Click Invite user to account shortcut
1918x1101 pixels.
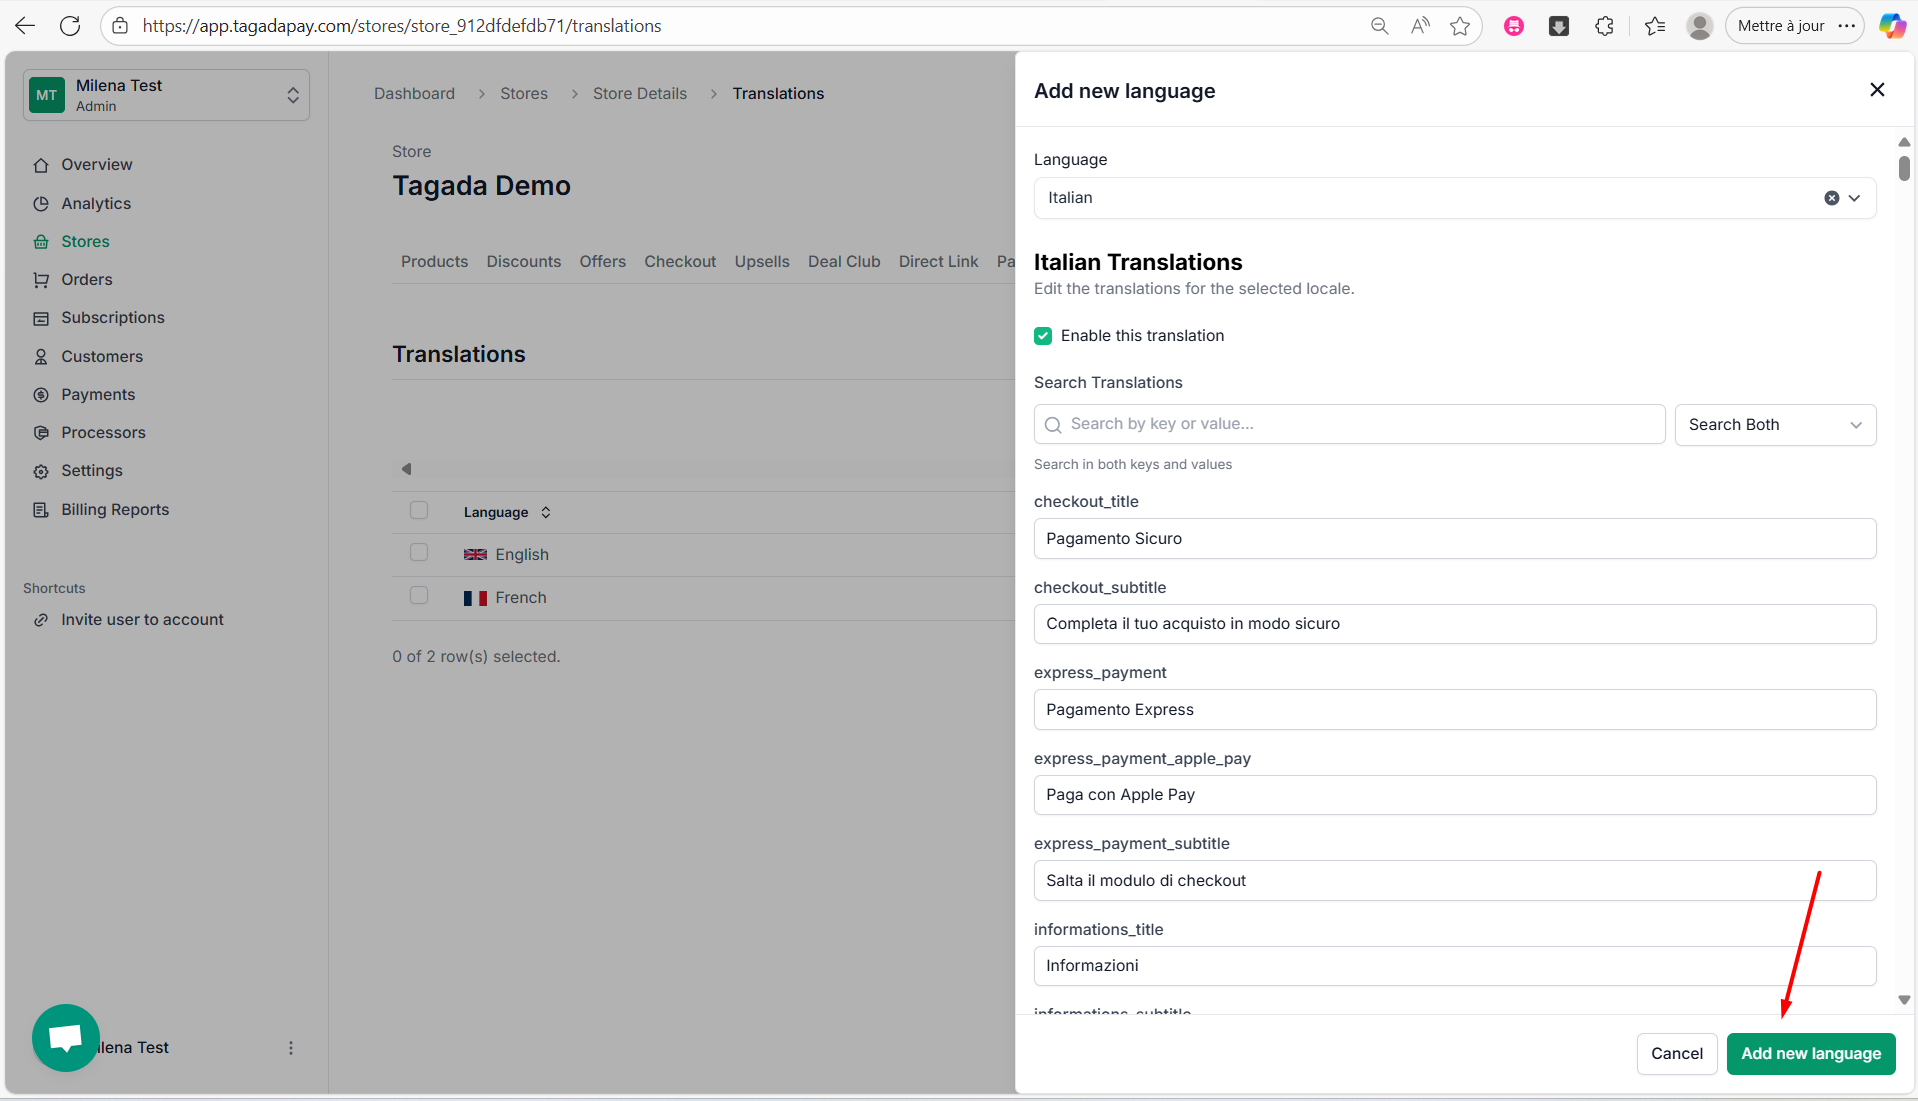coord(142,620)
